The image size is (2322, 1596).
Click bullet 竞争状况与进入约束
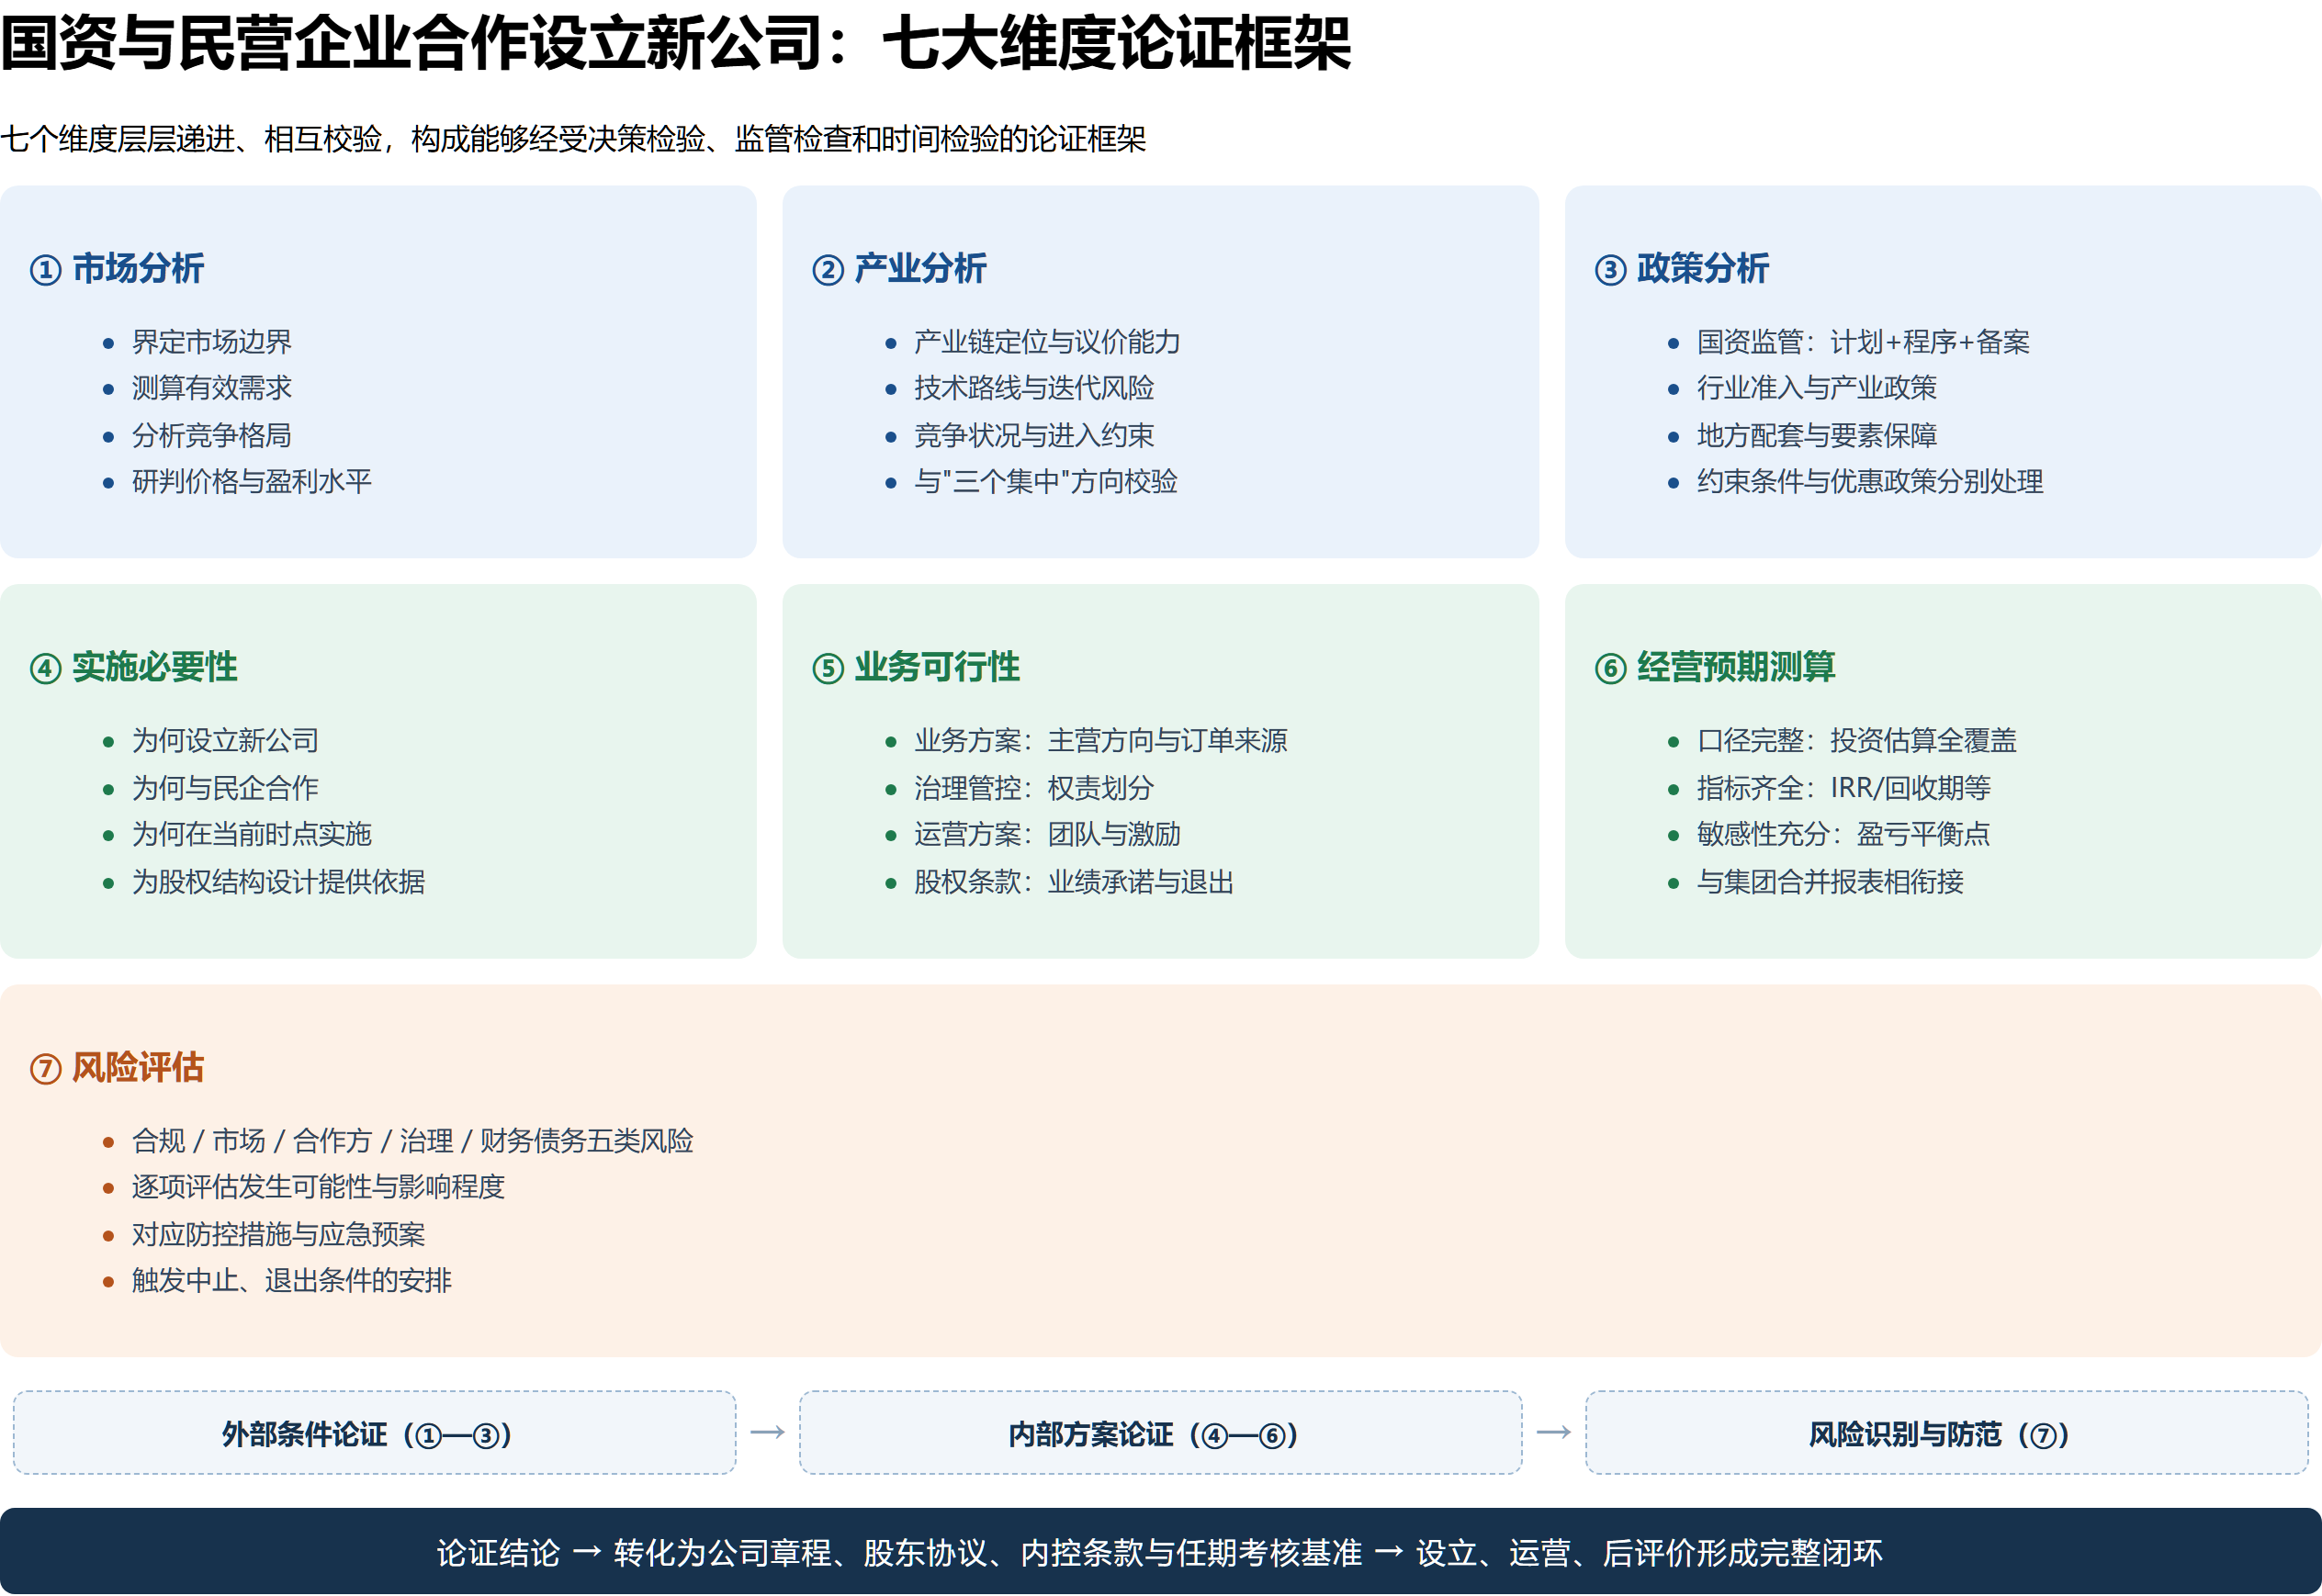point(1034,435)
